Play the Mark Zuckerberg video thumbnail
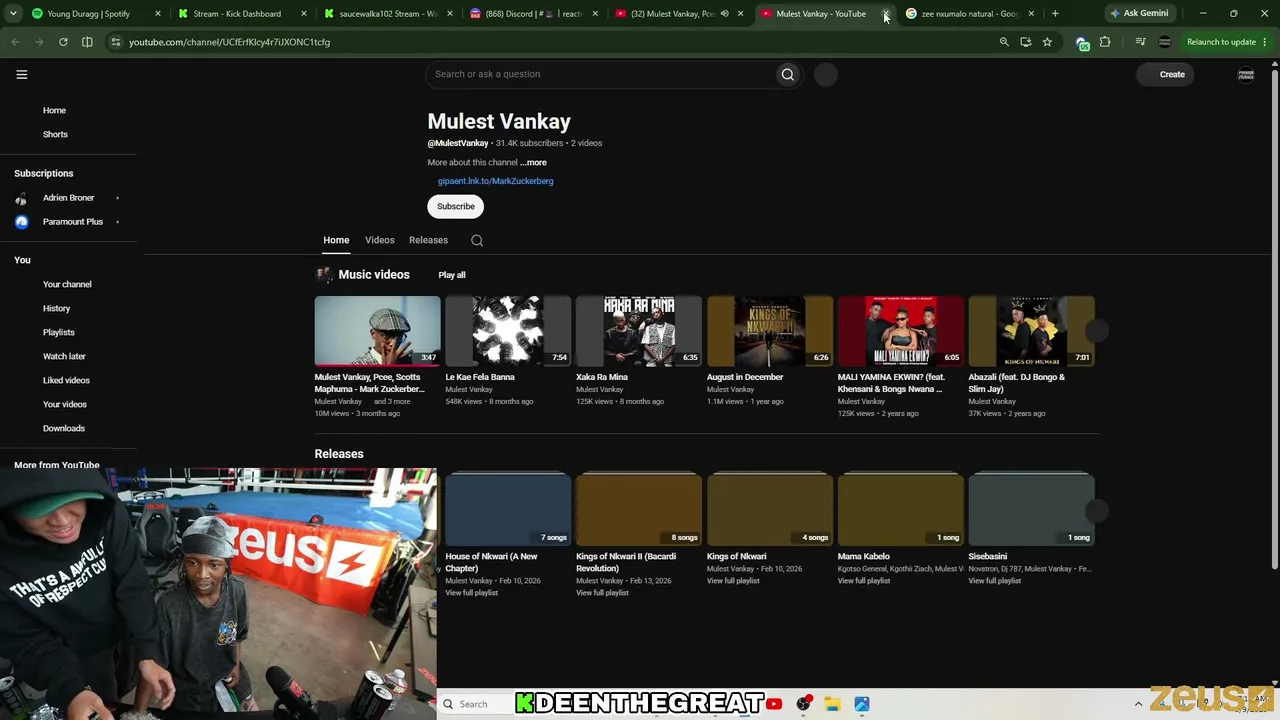The height and width of the screenshot is (720, 1280). [377, 331]
